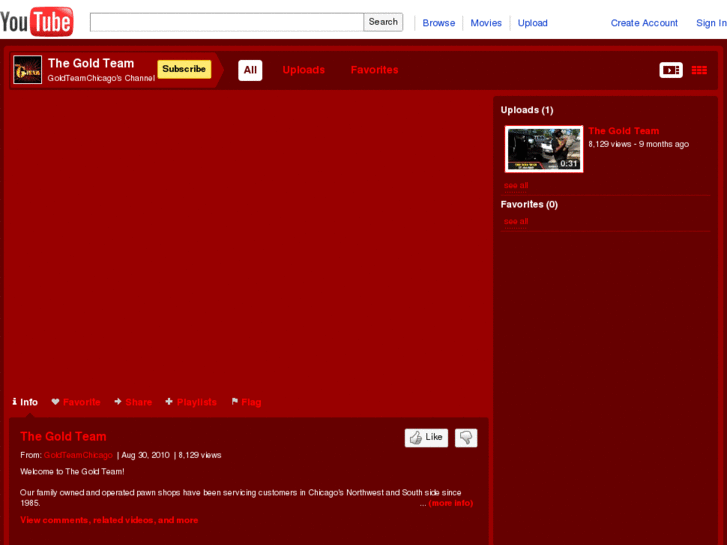
Task: Click the Uploads (1) heading
Action: pos(527,110)
